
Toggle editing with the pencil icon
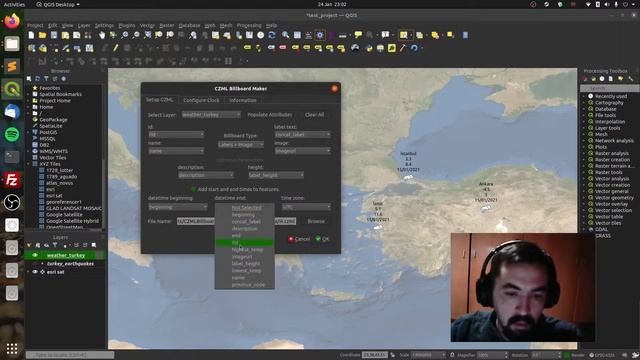click(116, 48)
